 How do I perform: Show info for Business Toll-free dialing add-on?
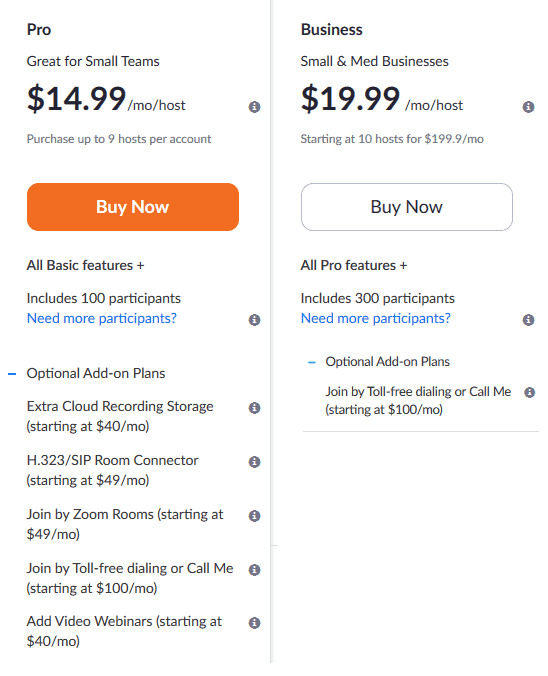pyautogui.click(x=529, y=392)
